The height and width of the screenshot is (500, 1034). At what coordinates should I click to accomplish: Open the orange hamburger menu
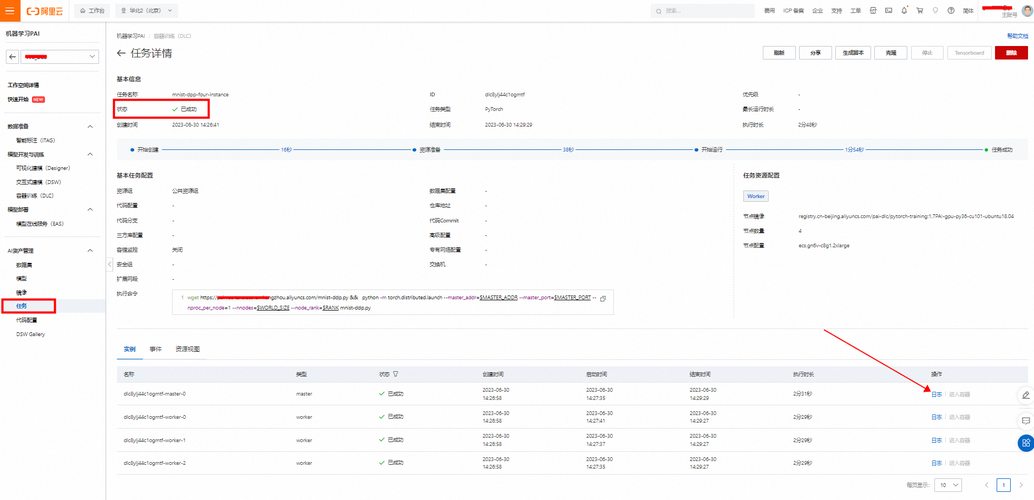point(9,11)
